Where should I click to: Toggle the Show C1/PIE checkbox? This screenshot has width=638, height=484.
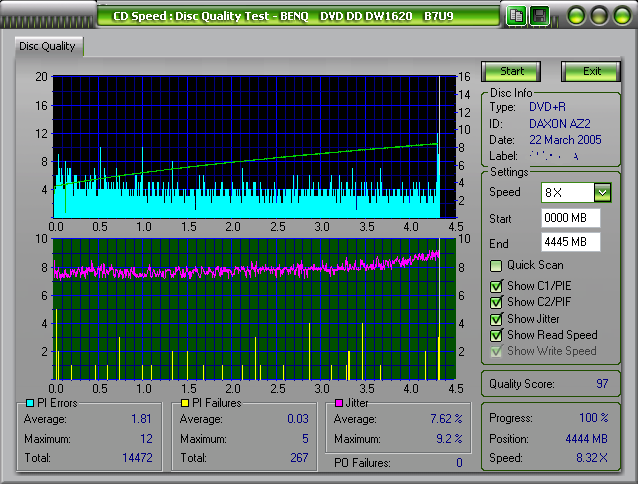[x=496, y=286]
